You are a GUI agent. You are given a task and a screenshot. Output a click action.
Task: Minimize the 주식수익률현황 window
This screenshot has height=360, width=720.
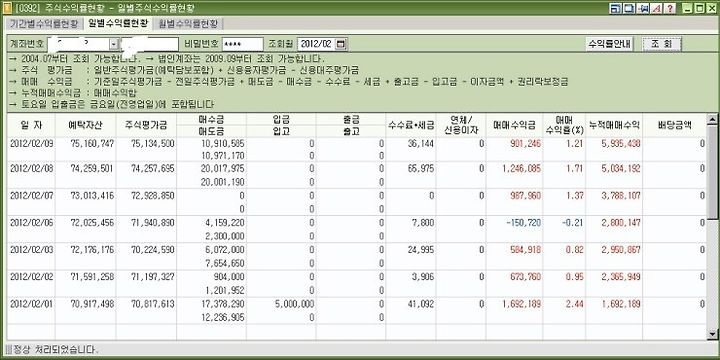(688, 8)
